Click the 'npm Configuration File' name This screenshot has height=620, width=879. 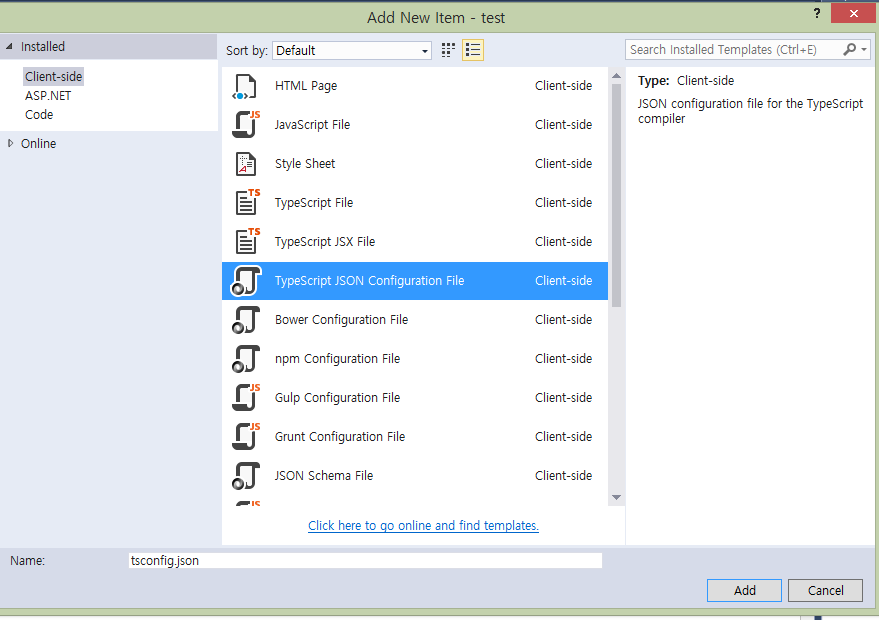337,359
